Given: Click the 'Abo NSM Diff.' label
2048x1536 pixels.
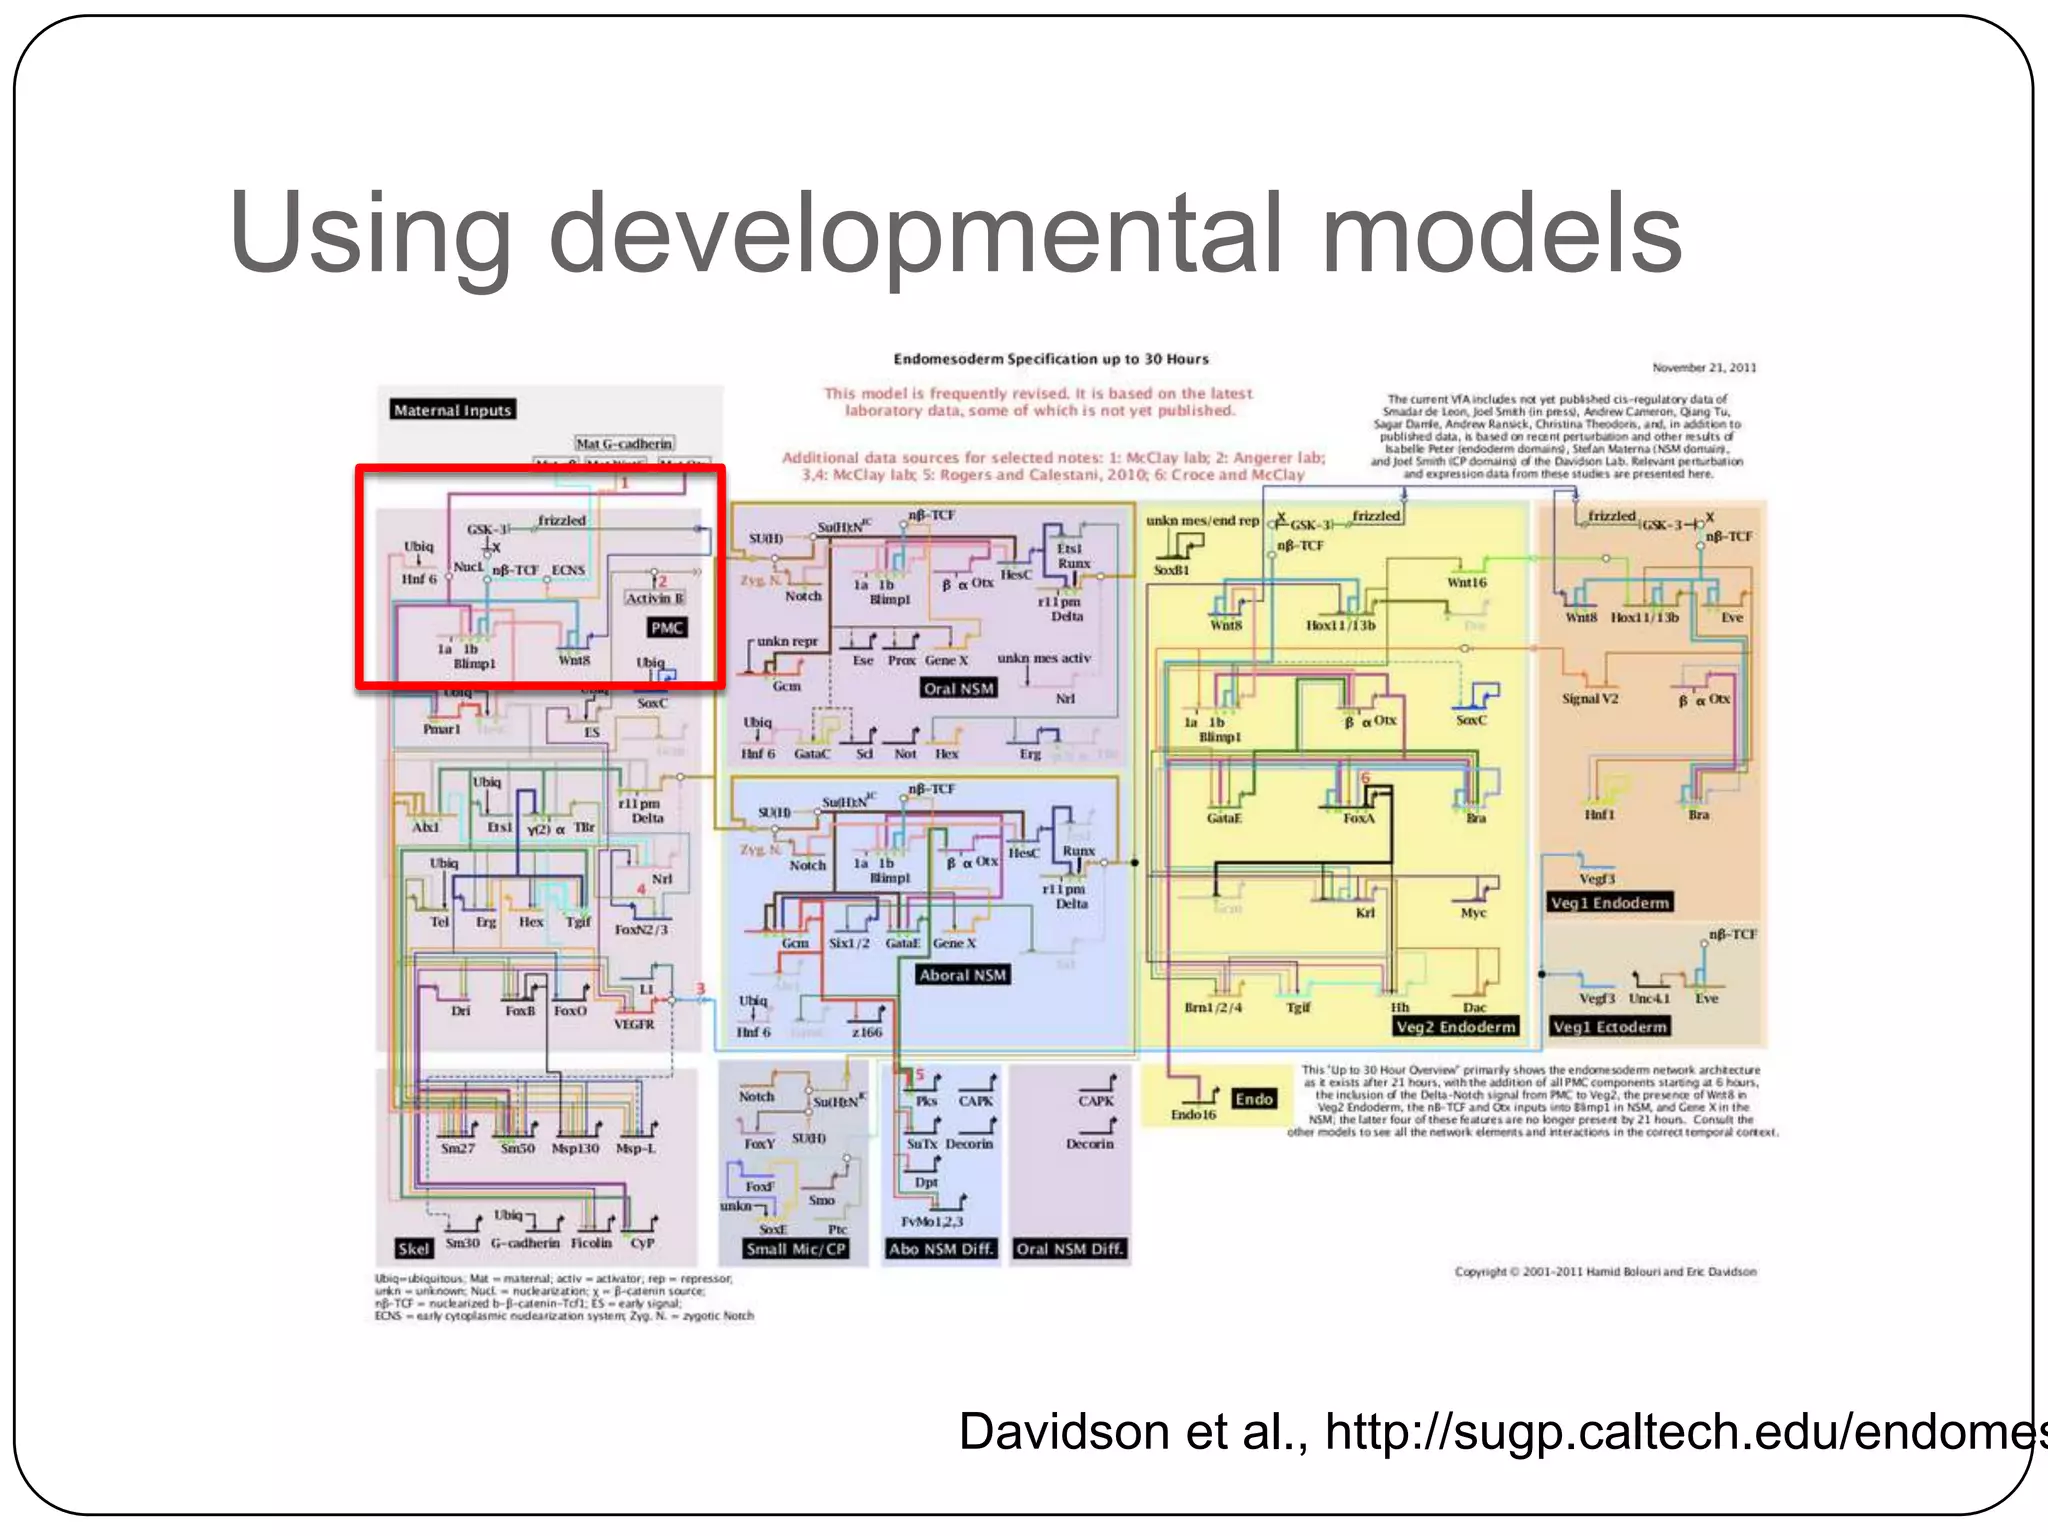Looking at the screenshot, I should click(940, 1249).
